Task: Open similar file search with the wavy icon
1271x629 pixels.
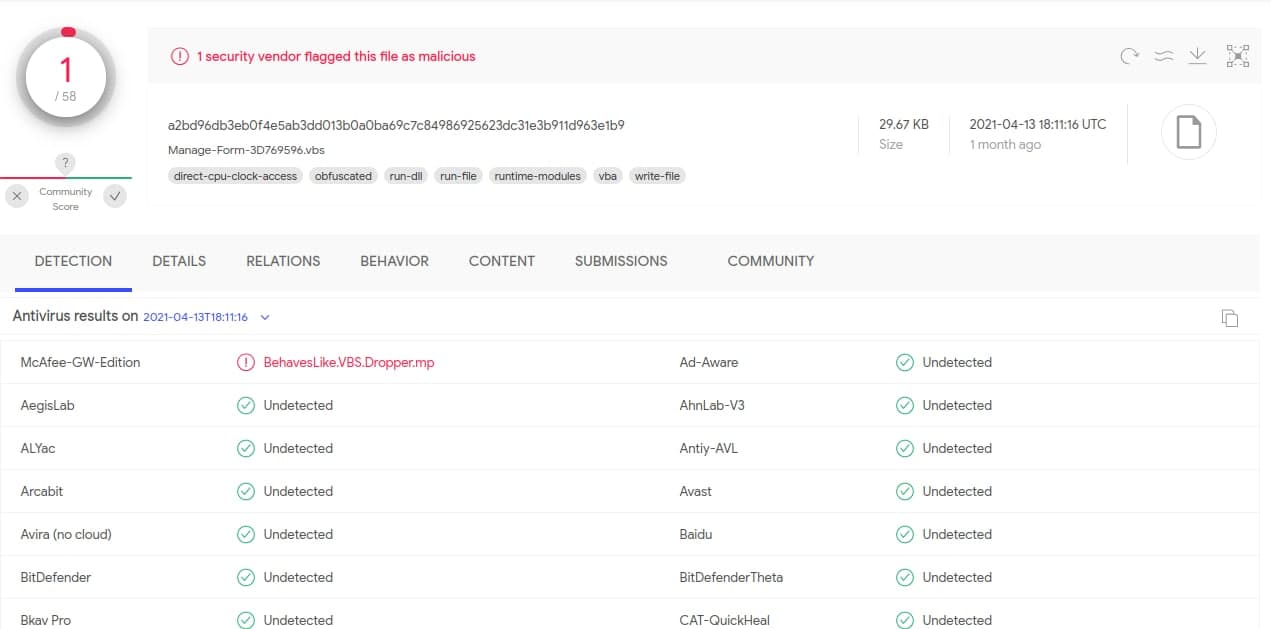Action: point(1163,57)
